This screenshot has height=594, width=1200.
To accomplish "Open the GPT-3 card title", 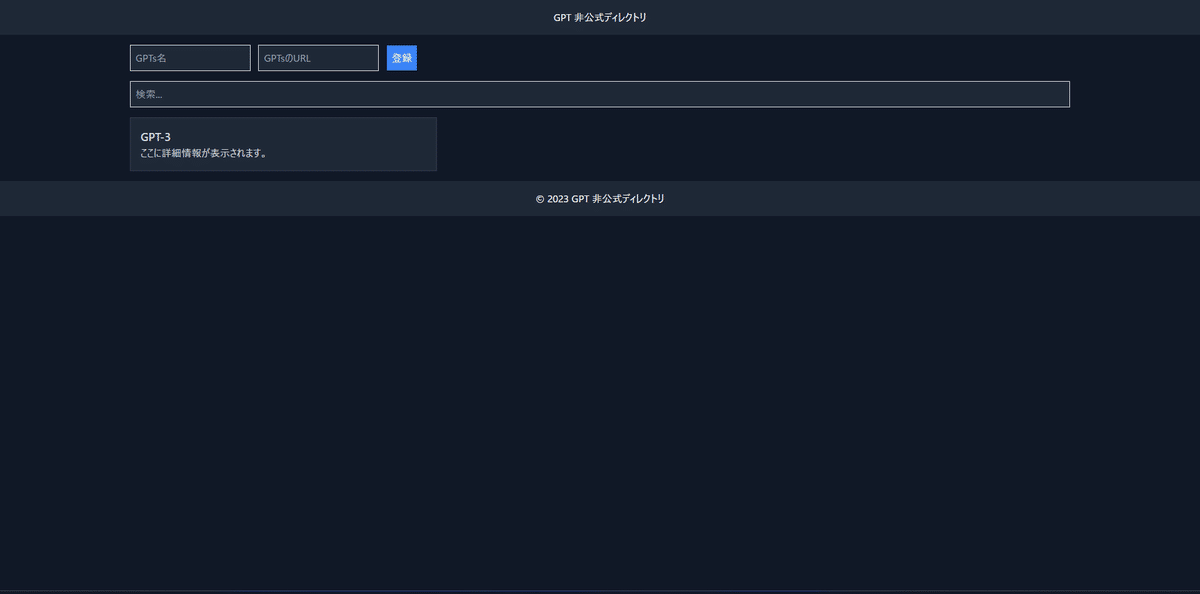I will tap(156, 137).
